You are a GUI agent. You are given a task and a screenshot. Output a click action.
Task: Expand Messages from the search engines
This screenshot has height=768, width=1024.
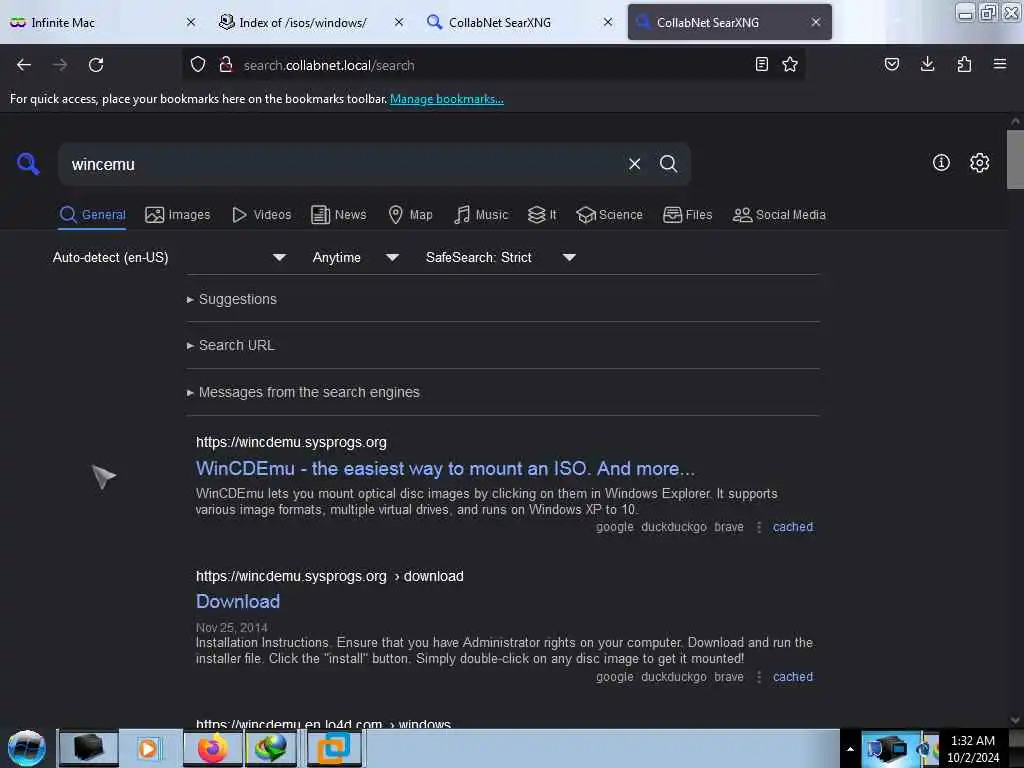pos(303,392)
